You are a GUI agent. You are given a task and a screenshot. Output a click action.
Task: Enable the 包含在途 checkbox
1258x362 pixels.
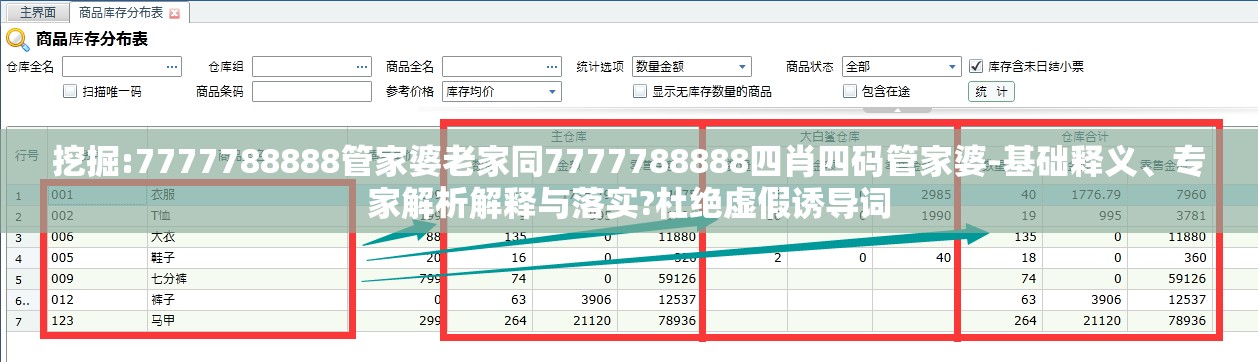(x=850, y=91)
